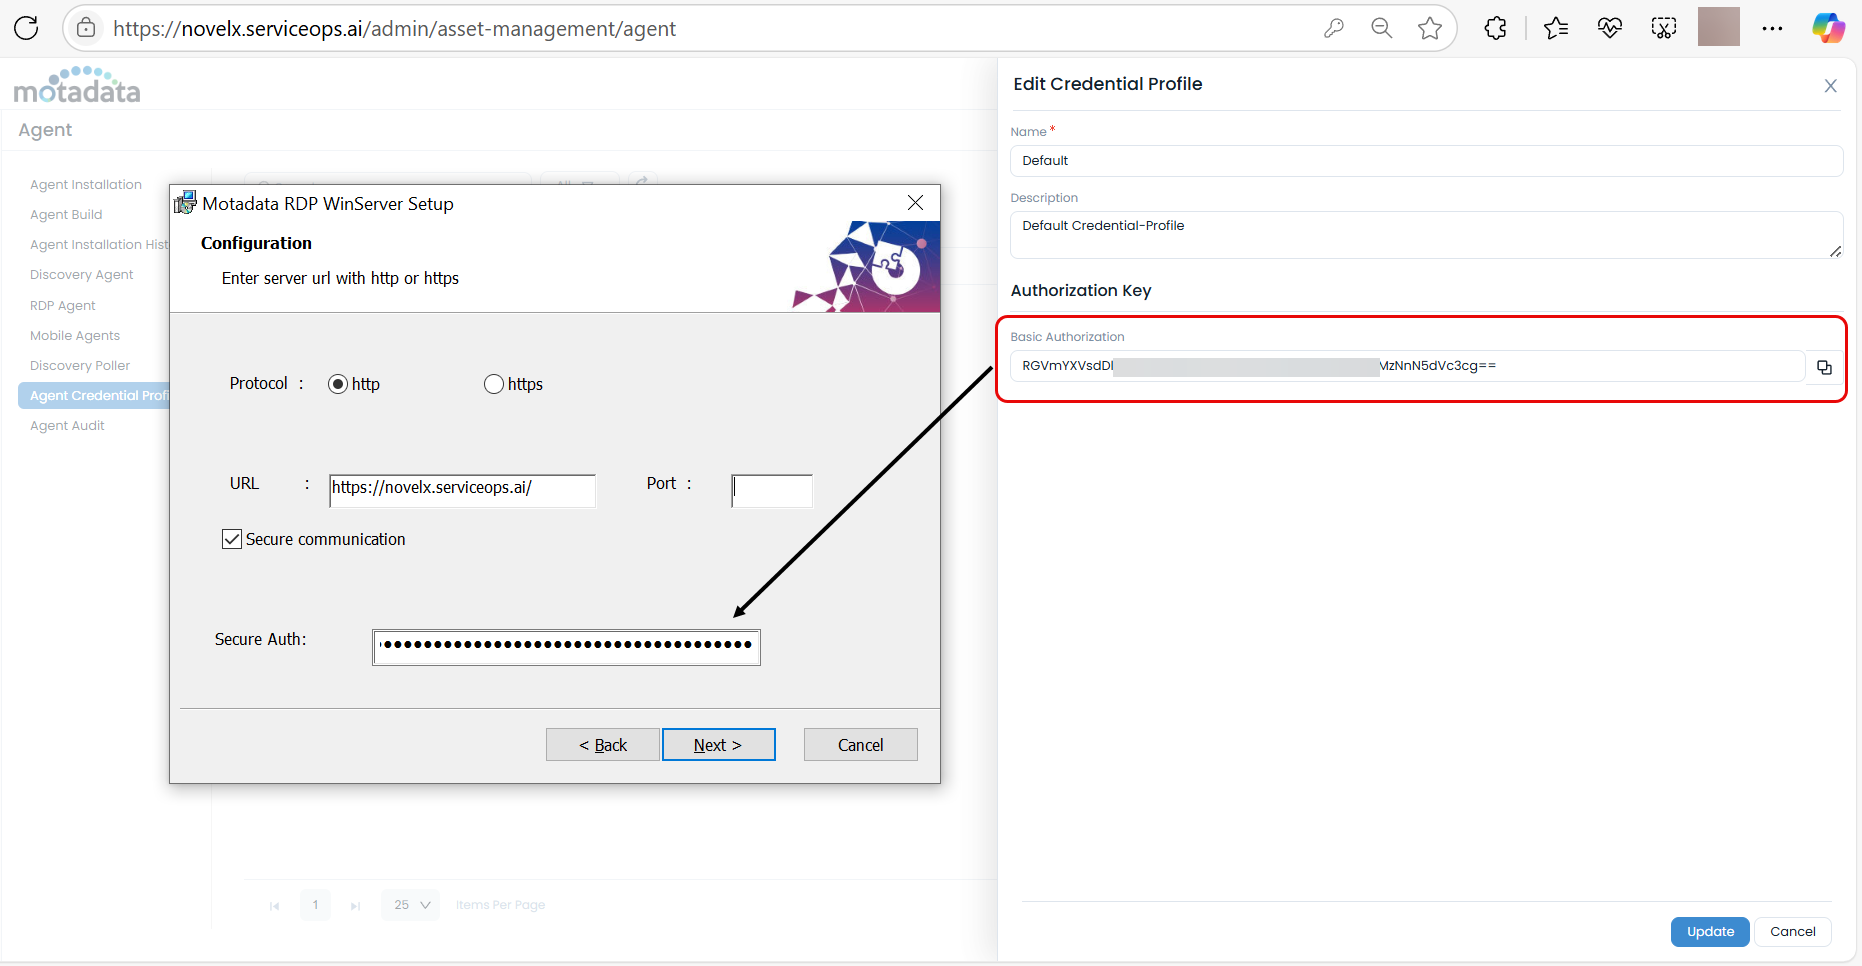
Task: Click the Motadata logo
Action: click(x=77, y=86)
